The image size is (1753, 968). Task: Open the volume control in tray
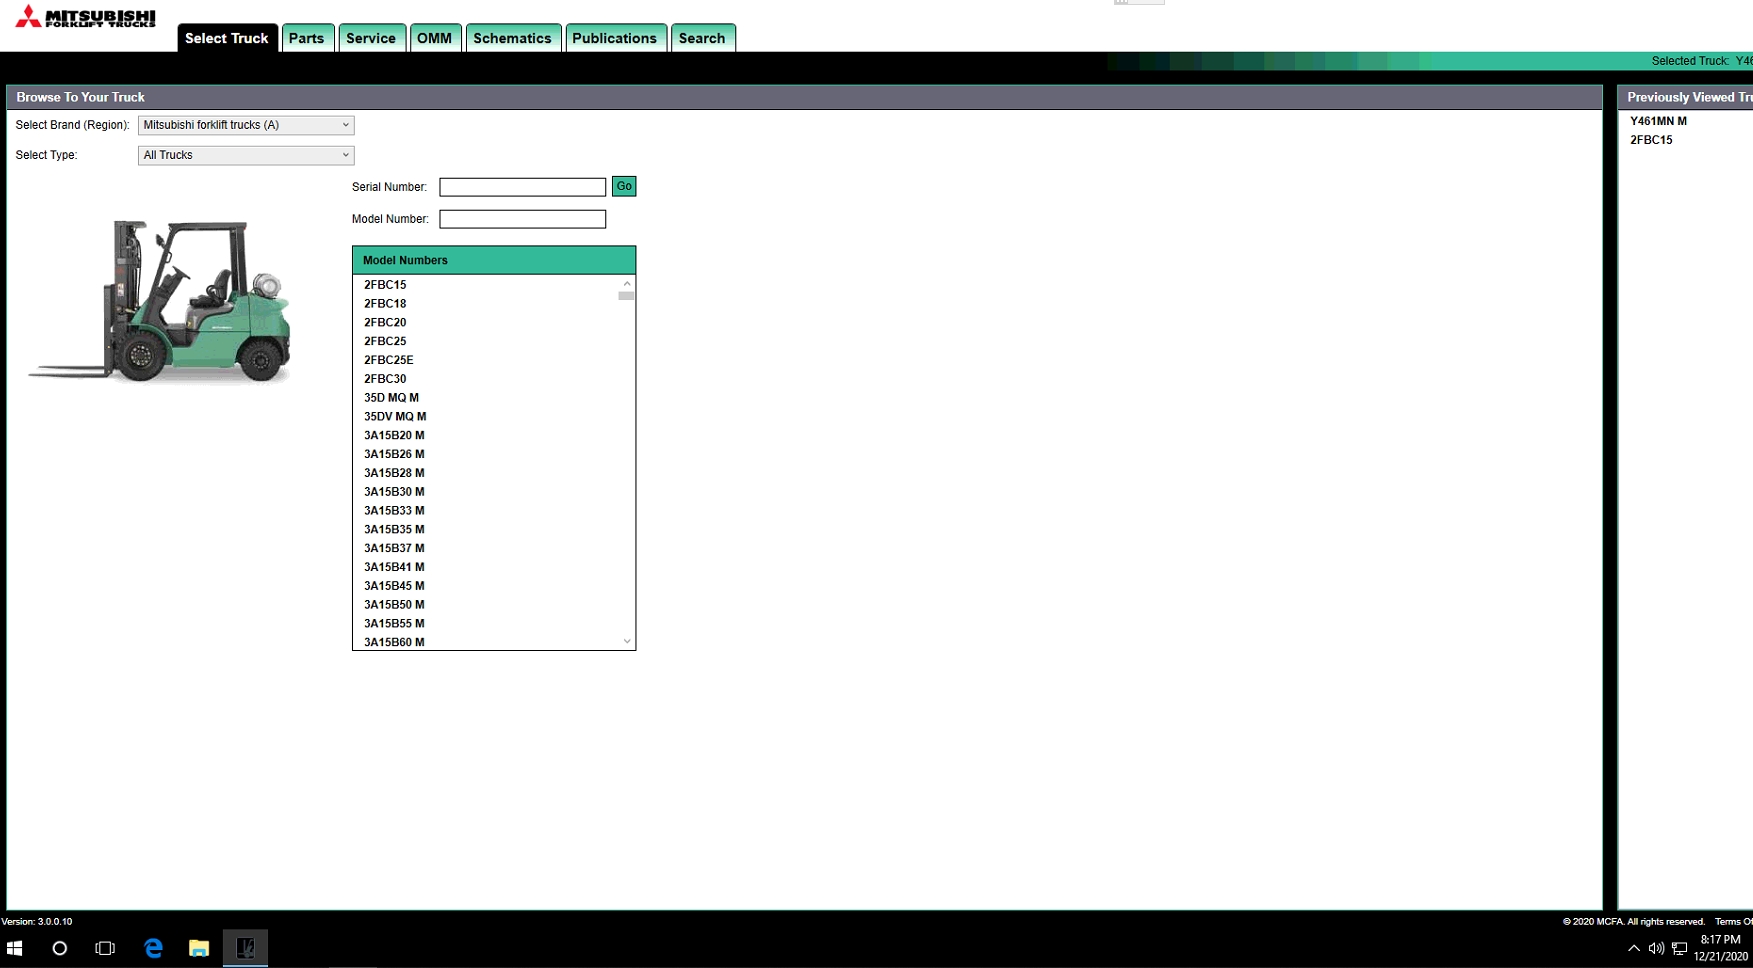(x=1656, y=948)
